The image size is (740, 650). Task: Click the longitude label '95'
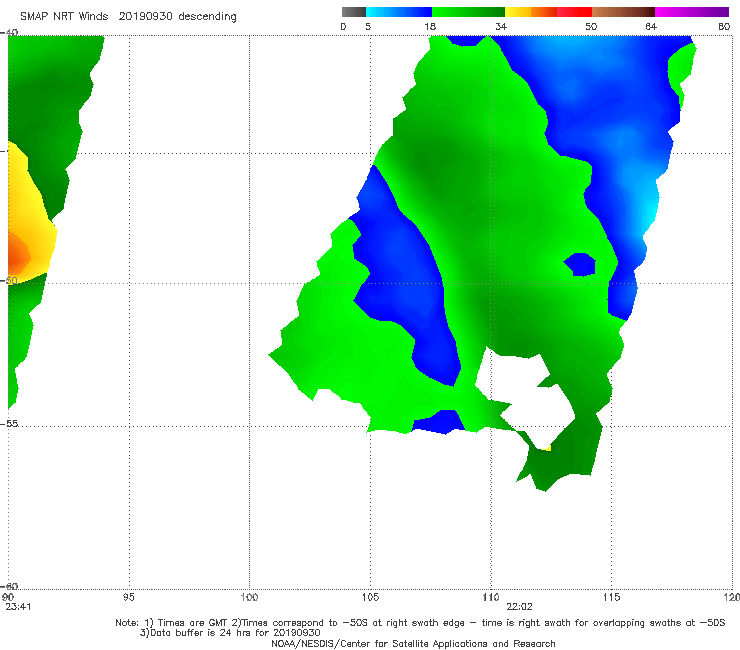click(x=128, y=598)
